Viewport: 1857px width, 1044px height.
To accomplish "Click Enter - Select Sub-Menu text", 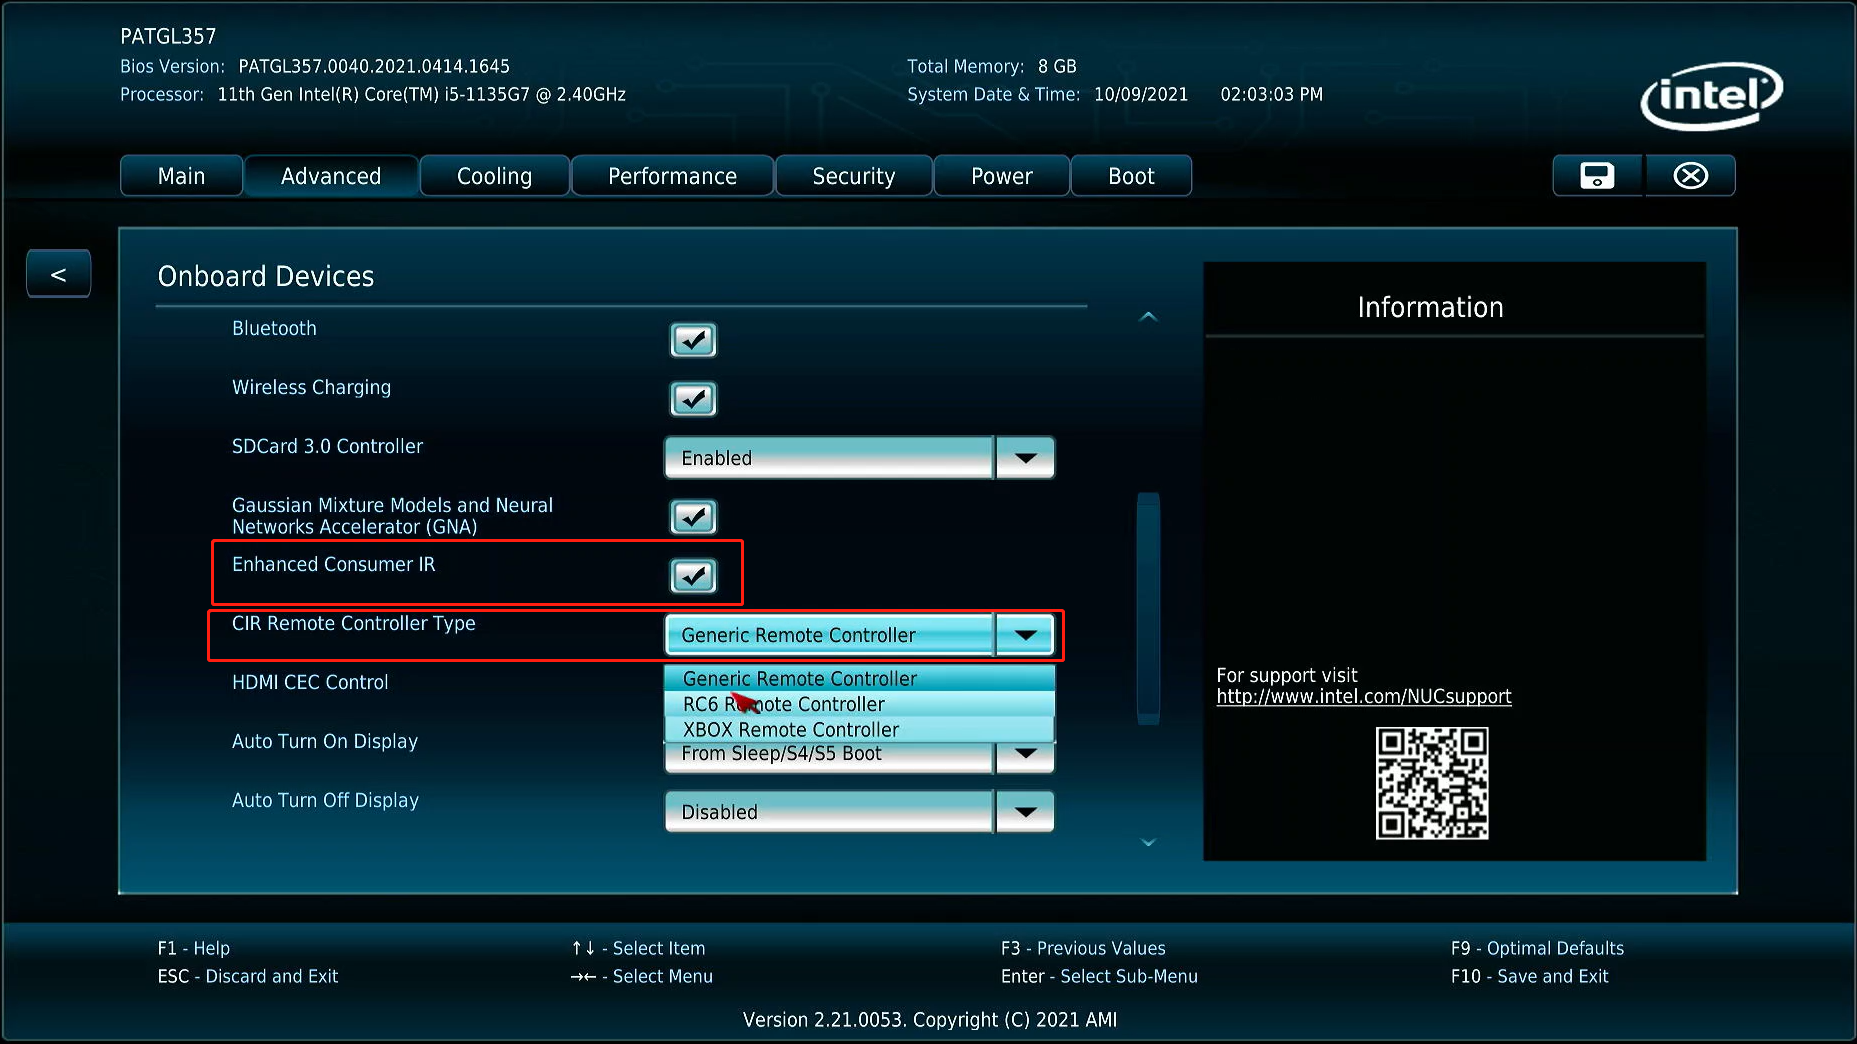I will (x=1099, y=976).
